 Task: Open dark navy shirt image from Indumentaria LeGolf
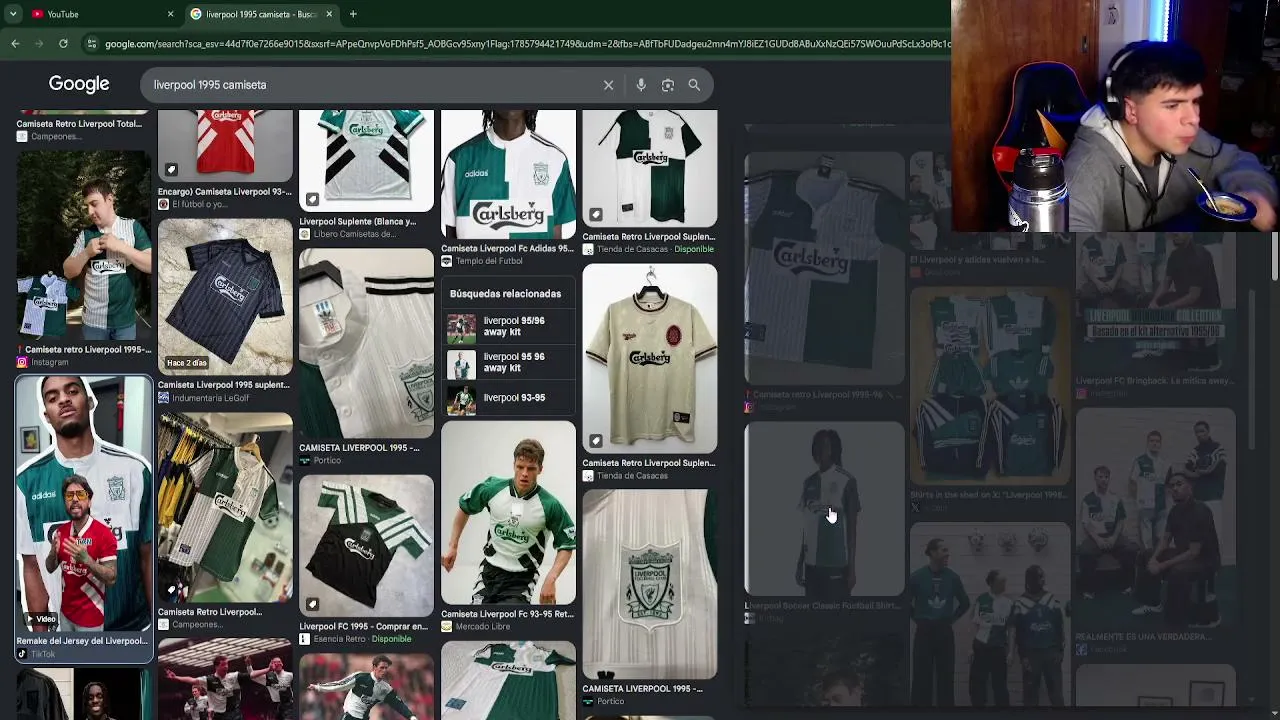click(225, 297)
